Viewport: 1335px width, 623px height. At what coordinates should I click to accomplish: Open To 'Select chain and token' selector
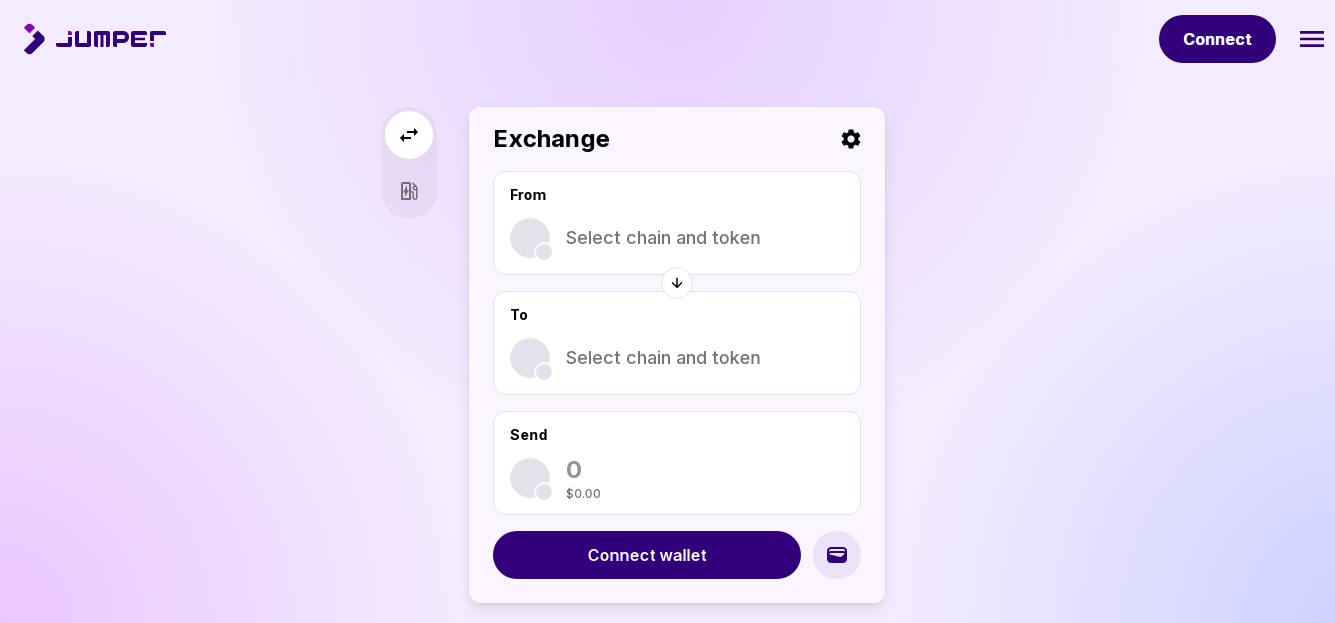point(663,358)
